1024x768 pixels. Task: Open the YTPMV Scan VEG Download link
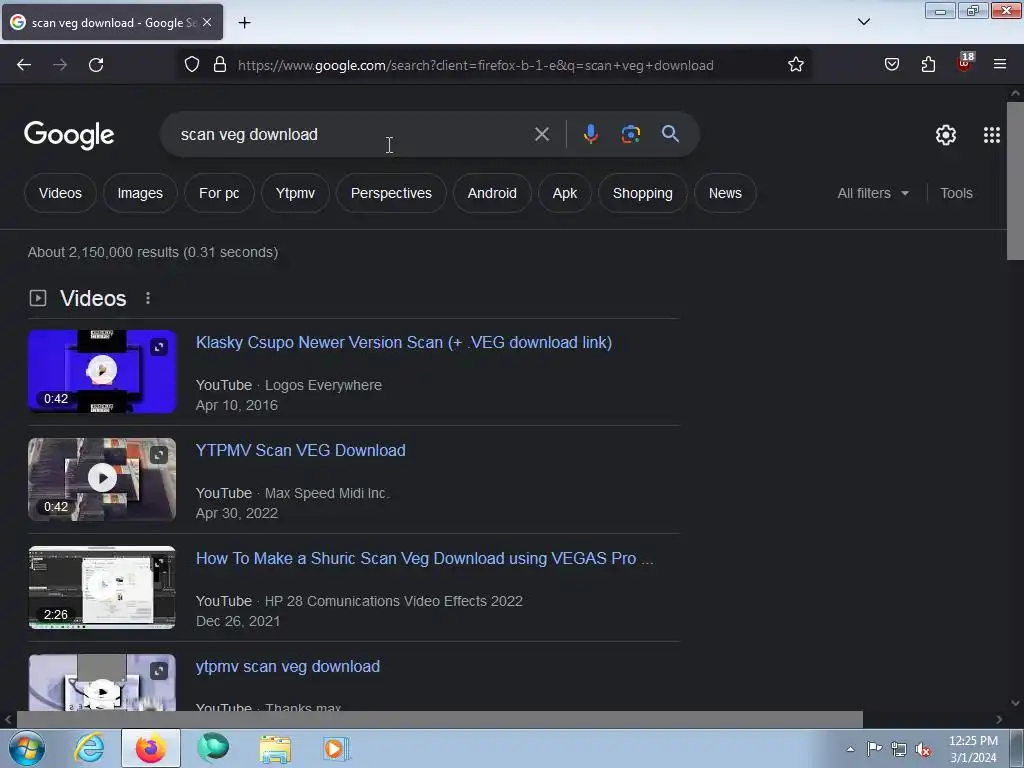tap(300, 450)
